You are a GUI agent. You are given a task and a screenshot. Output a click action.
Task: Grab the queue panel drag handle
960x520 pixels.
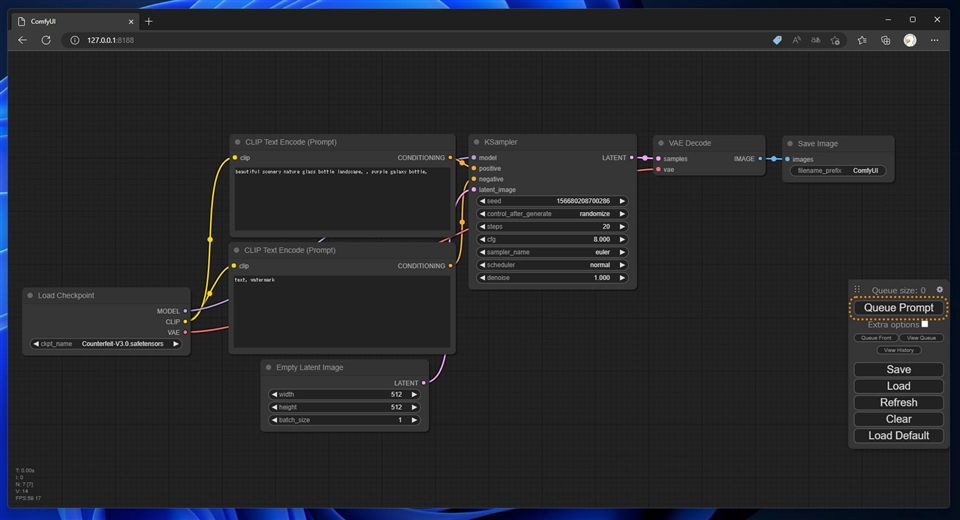tap(857, 290)
